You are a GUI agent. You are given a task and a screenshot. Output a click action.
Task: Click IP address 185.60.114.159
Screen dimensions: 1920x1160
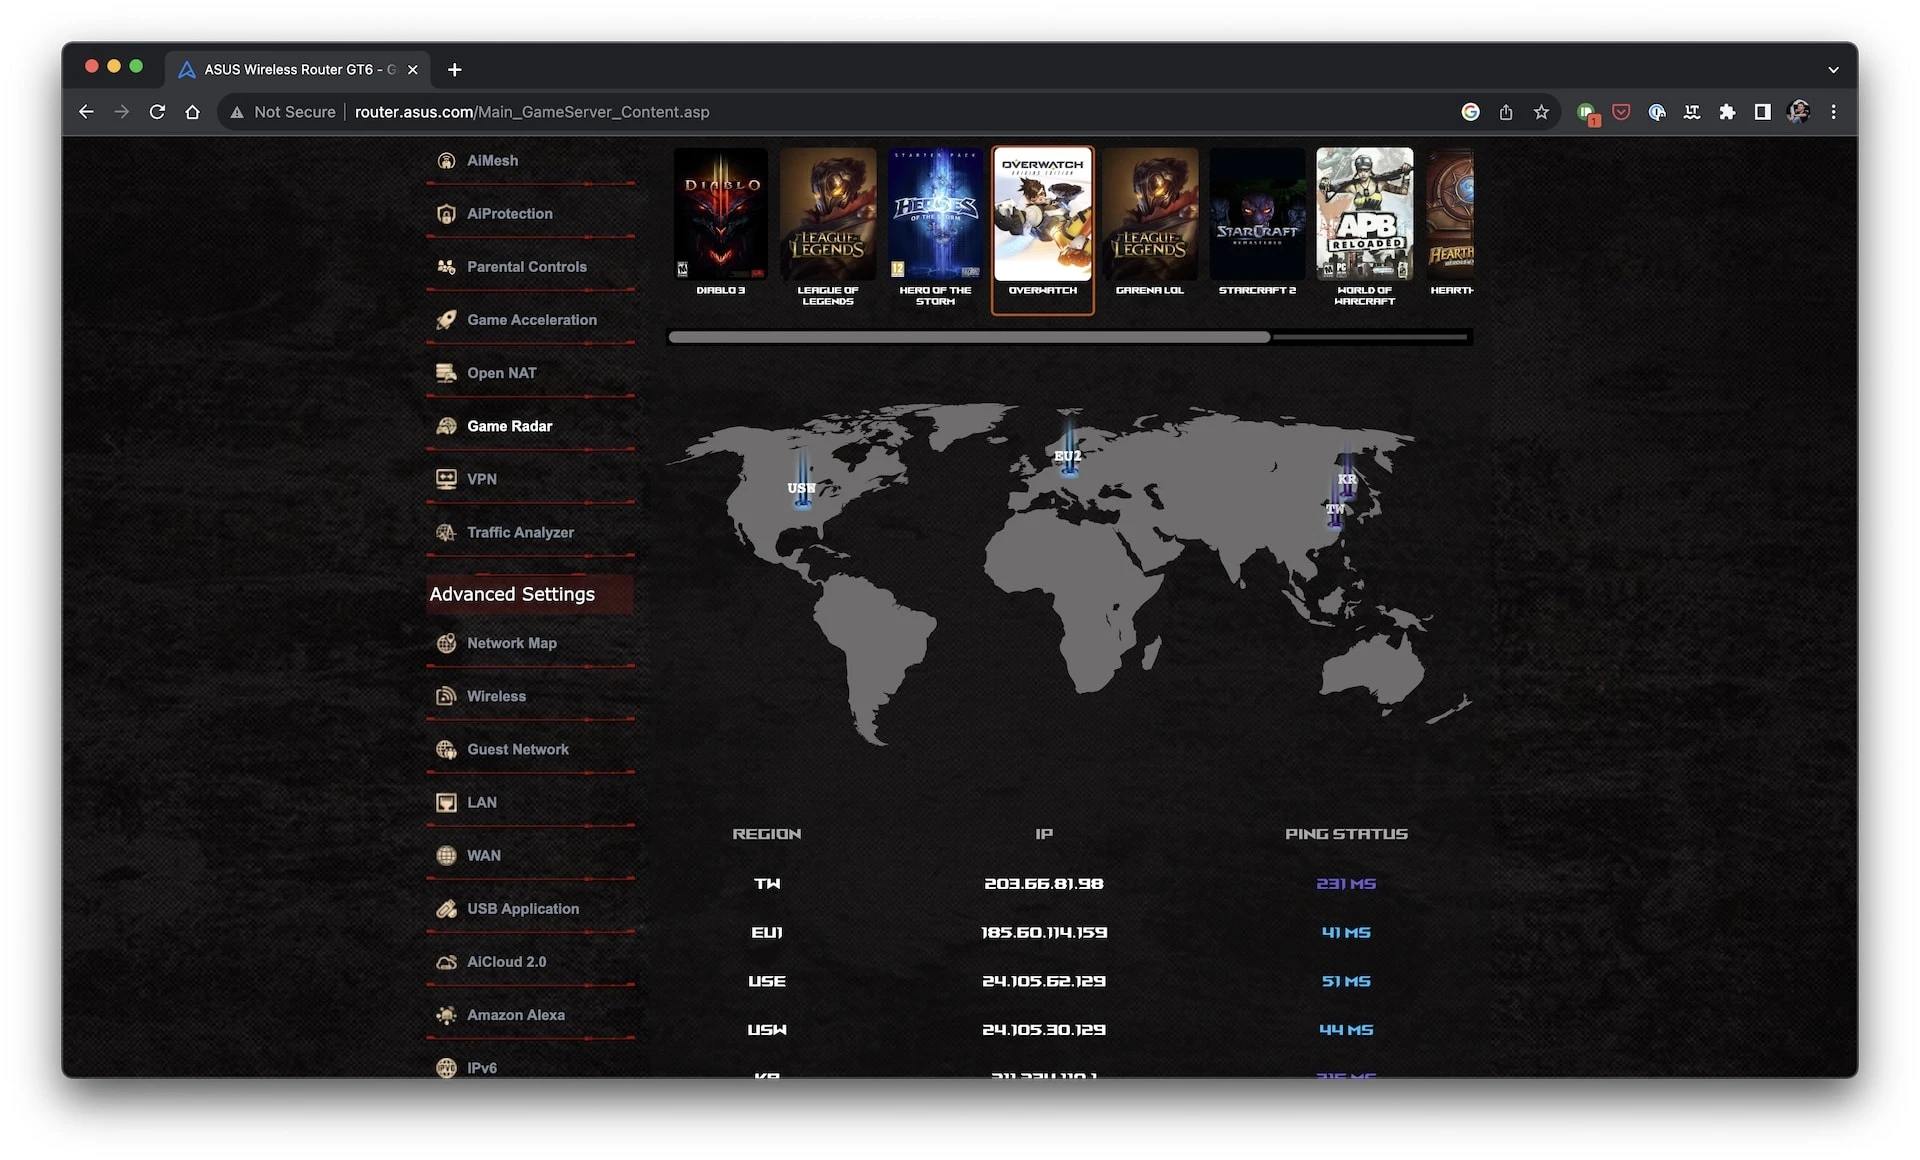[x=1044, y=932]
